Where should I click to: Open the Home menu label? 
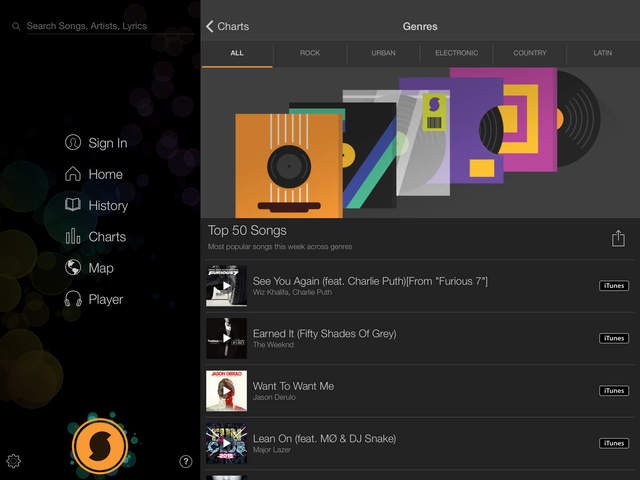click(x=105, y=174)
